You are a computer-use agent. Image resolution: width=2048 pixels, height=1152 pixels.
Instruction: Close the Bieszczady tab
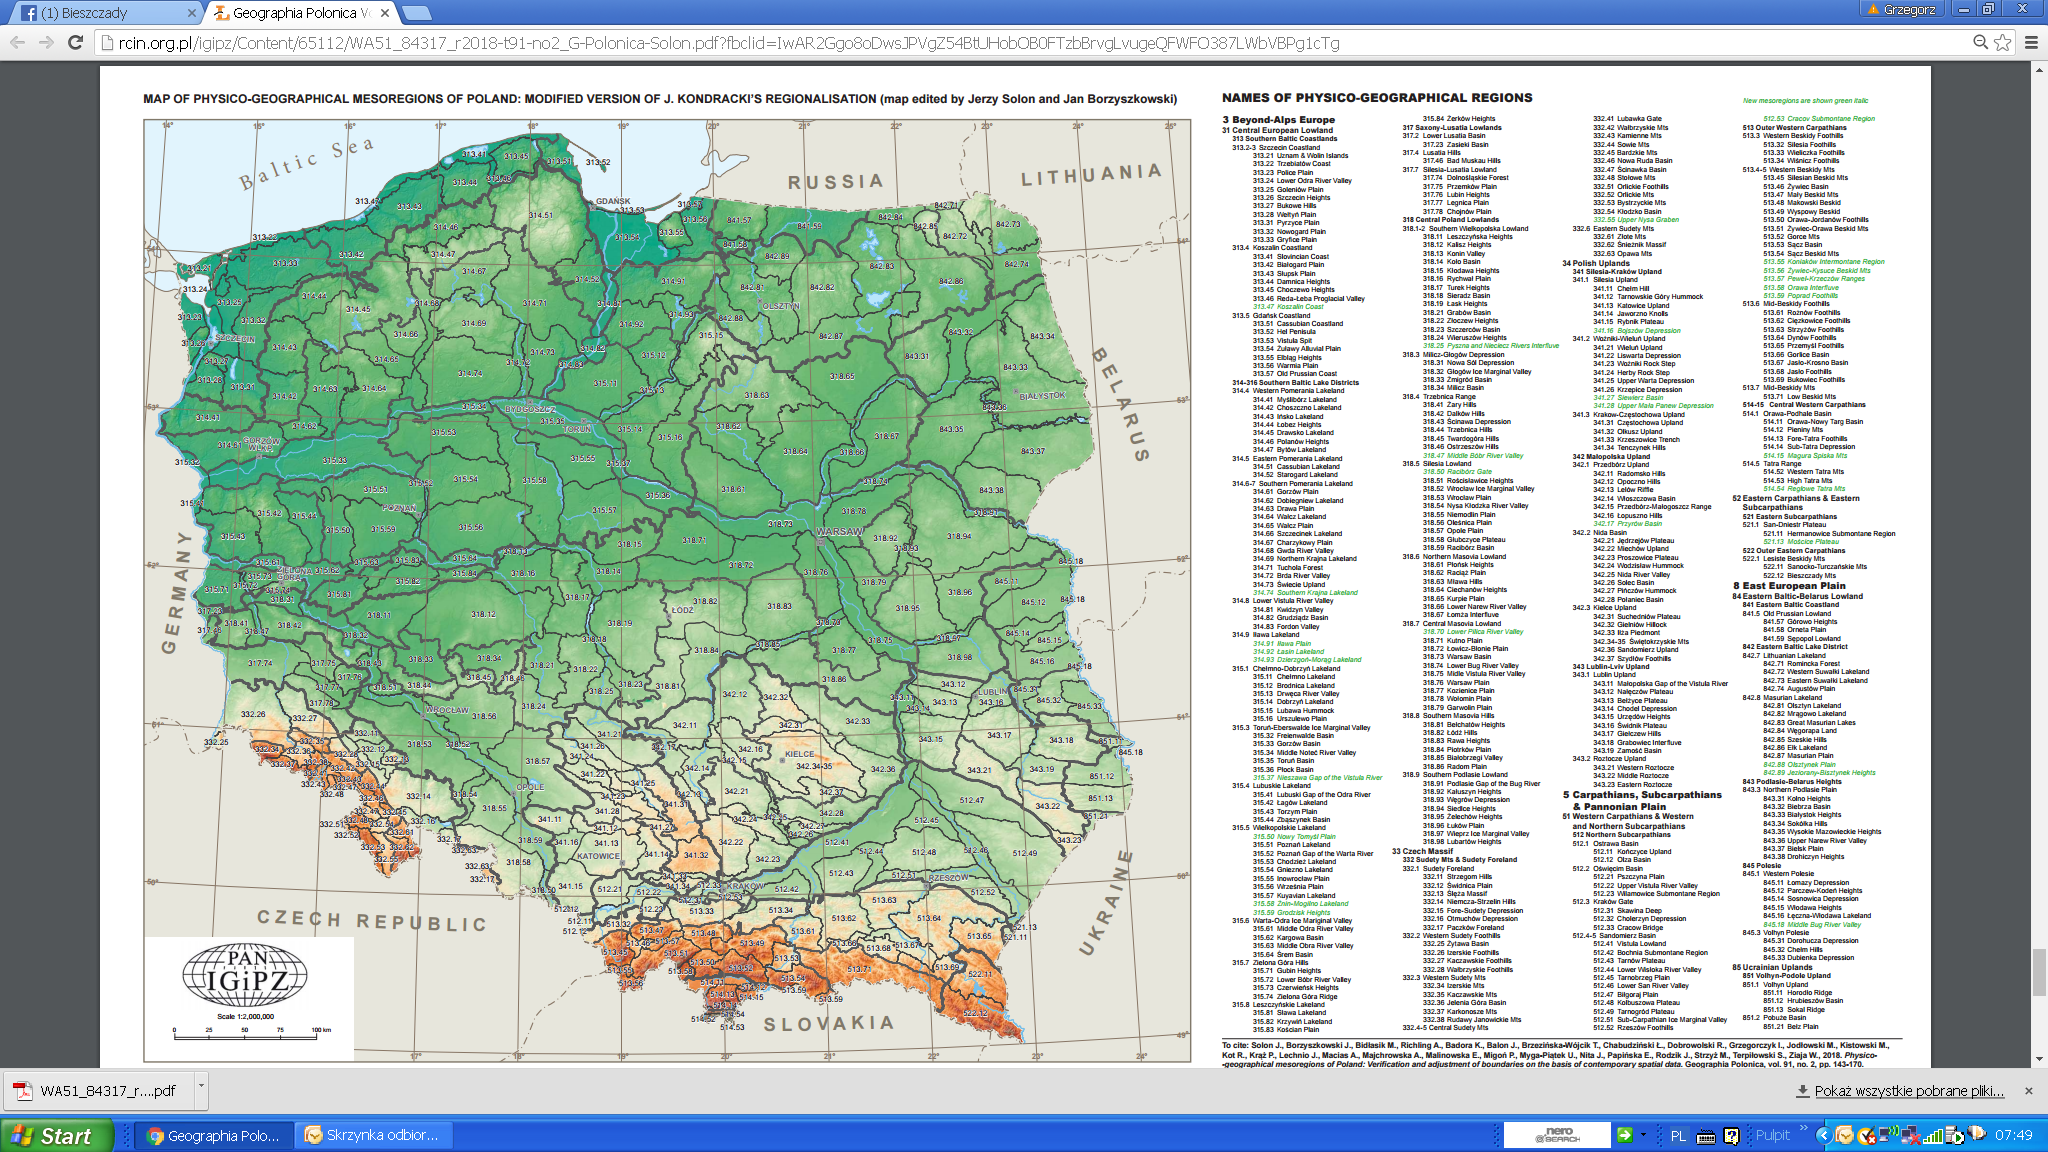coord(192,13)
